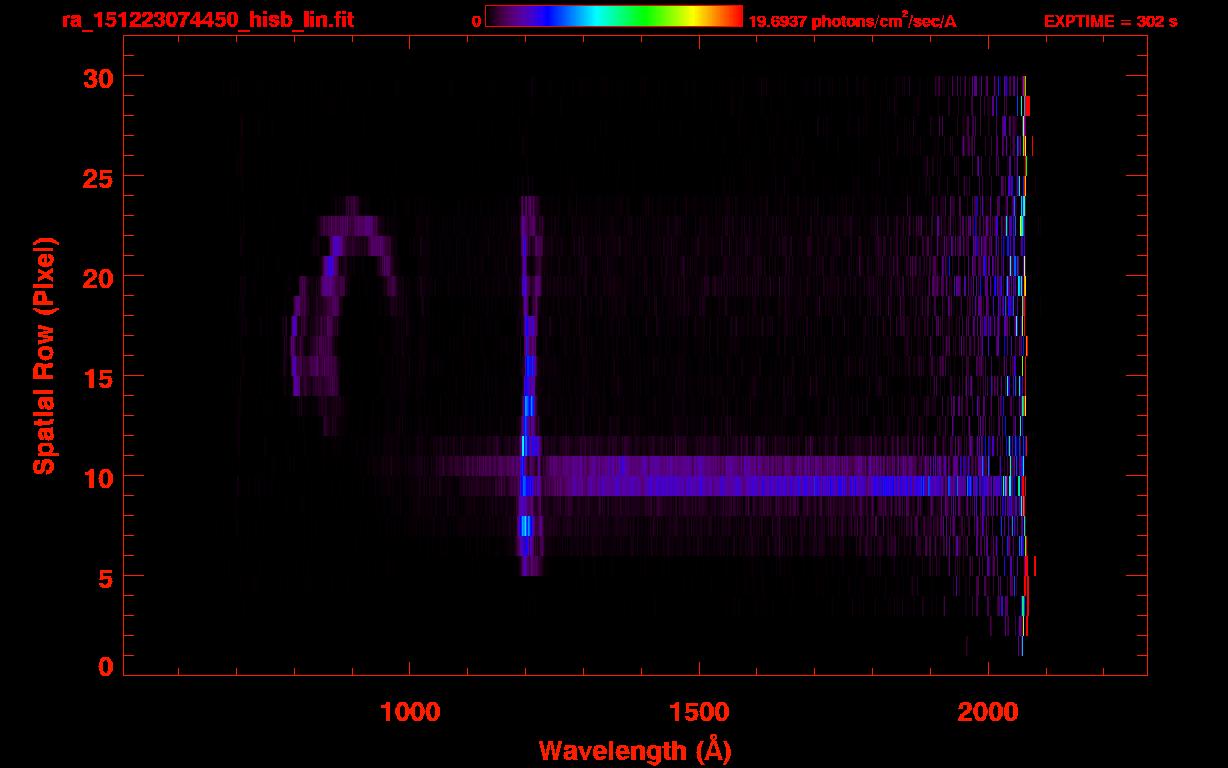
Task: Click the colorbar minimum label 0
Action: point(476,21)
